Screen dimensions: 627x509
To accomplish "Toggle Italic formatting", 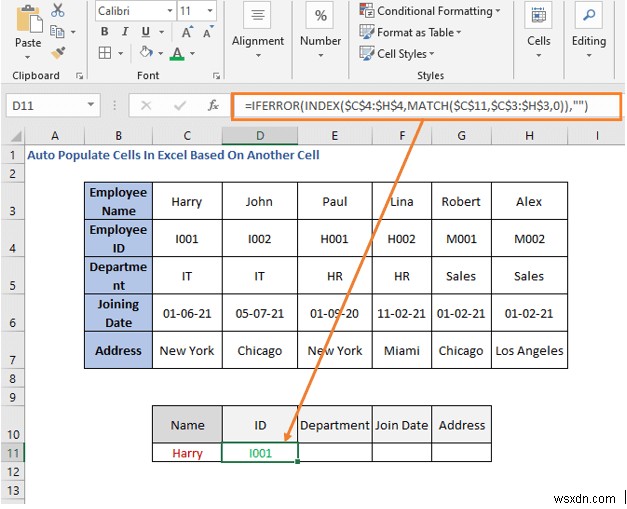I will click(125, 32).
